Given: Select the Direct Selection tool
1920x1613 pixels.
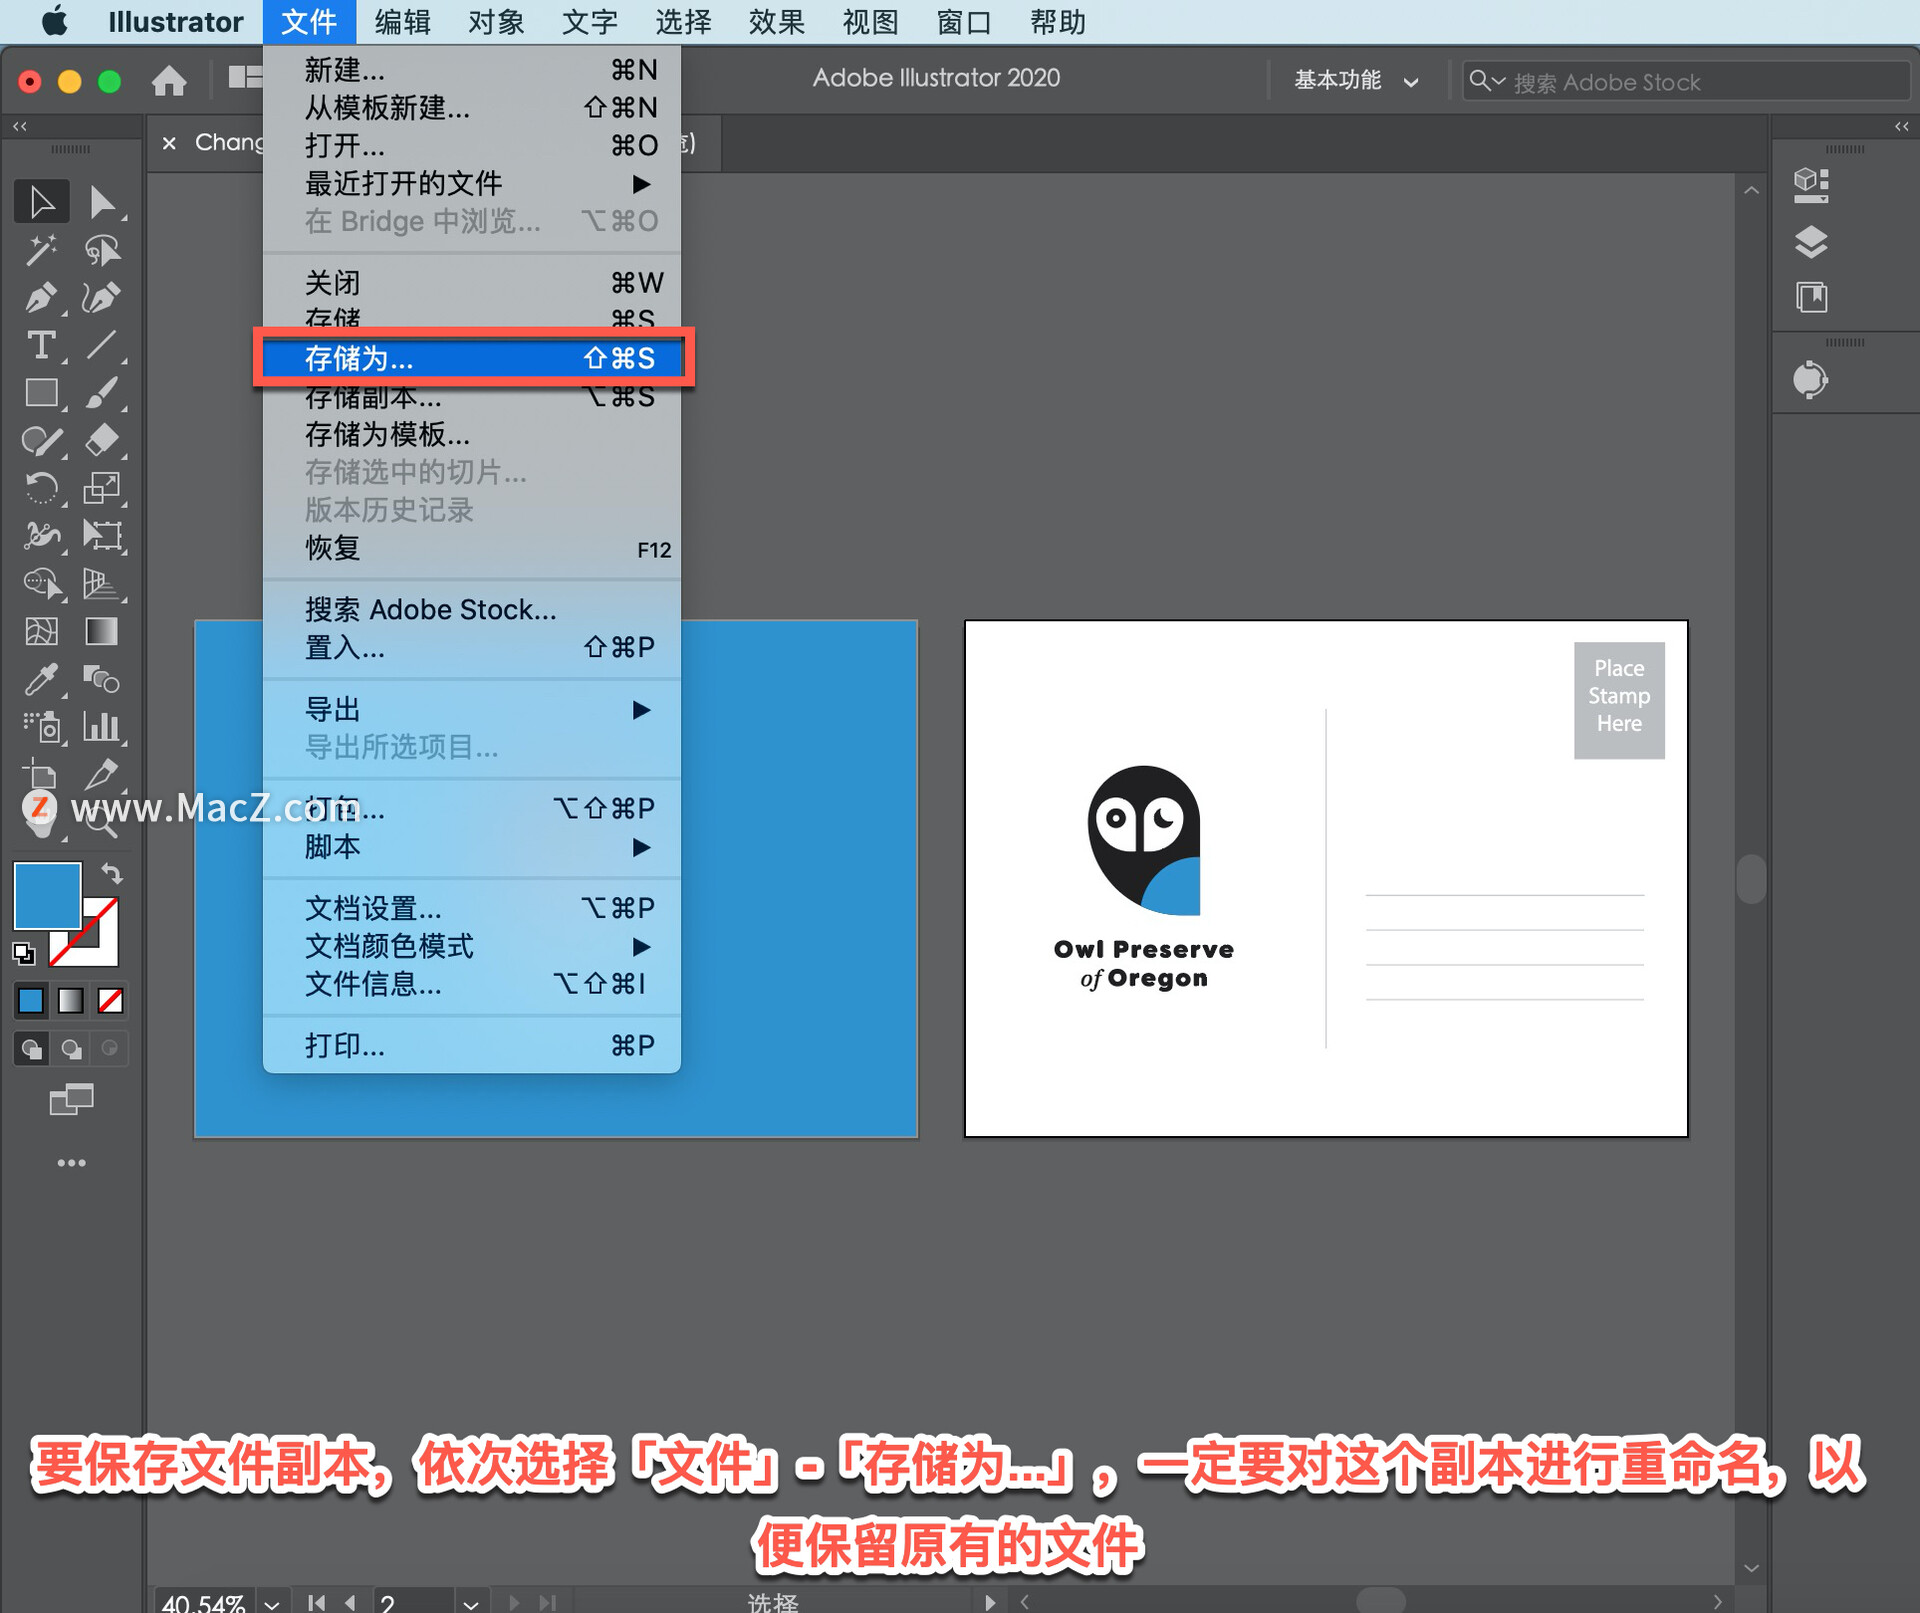Looking at the screenshot, I should 100,203.
